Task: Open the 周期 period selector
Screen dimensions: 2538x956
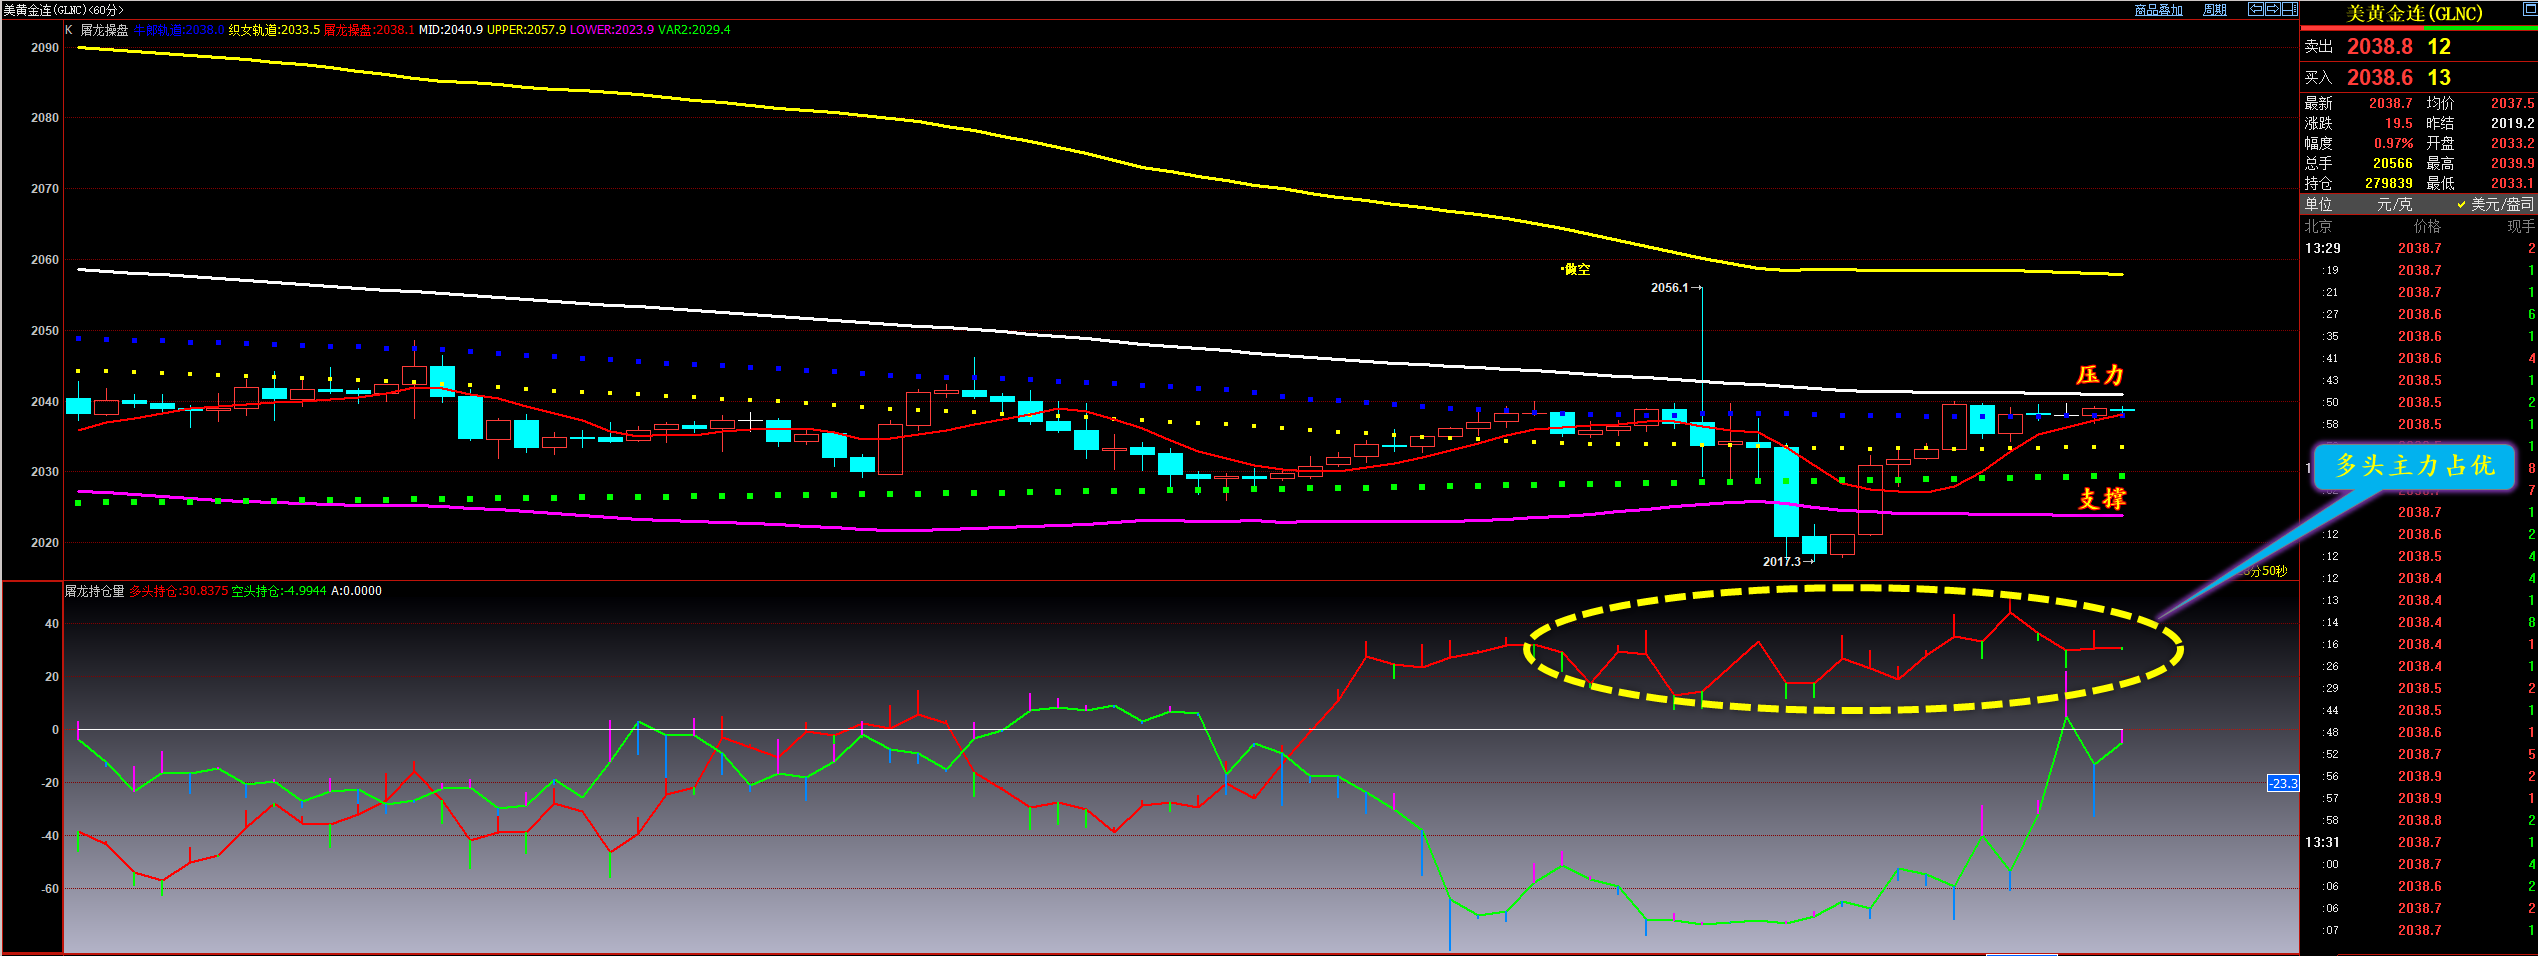Action: [x=2214, y=10]
